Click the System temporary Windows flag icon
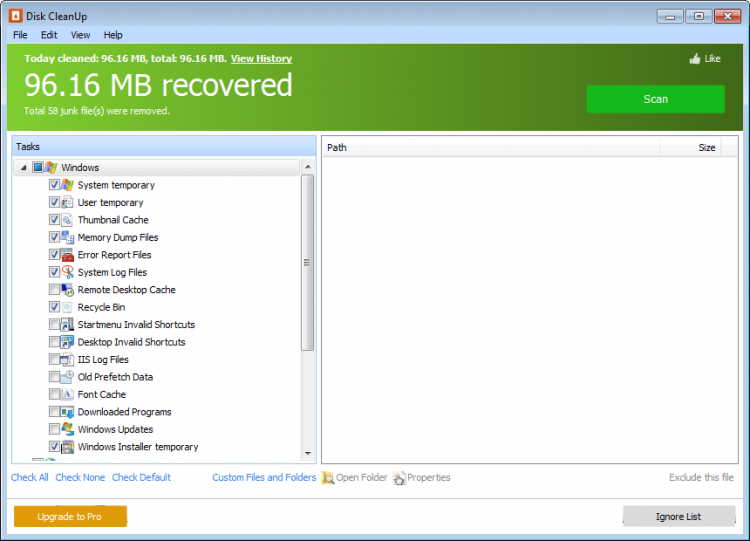 point(67,185)
